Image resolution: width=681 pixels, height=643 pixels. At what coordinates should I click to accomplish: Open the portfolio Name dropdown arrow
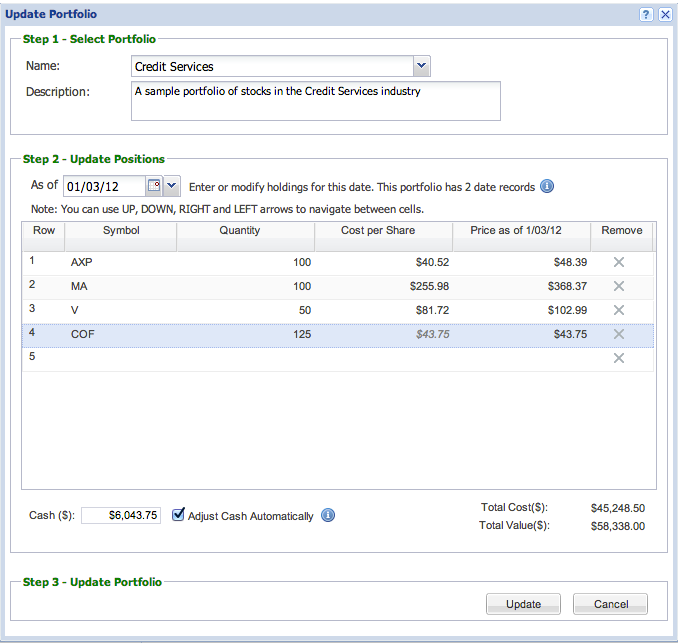click(421, 66)
